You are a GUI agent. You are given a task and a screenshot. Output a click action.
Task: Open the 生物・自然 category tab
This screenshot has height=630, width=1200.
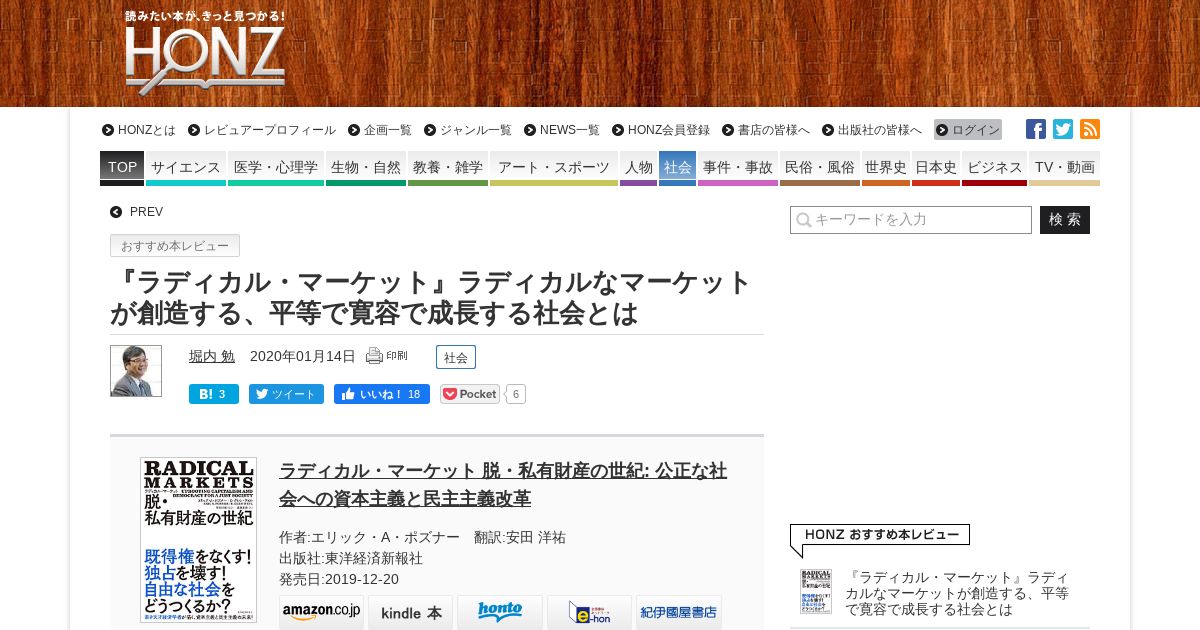click(366, 168)
